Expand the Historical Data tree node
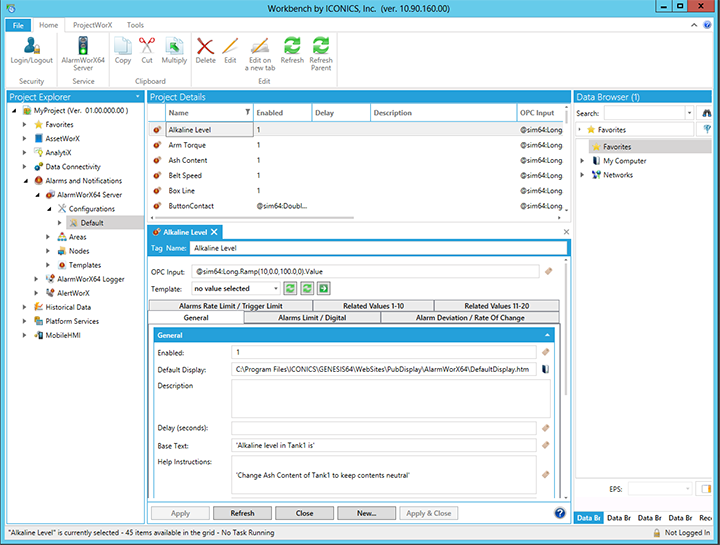The image size is (720, 545). 24,307
